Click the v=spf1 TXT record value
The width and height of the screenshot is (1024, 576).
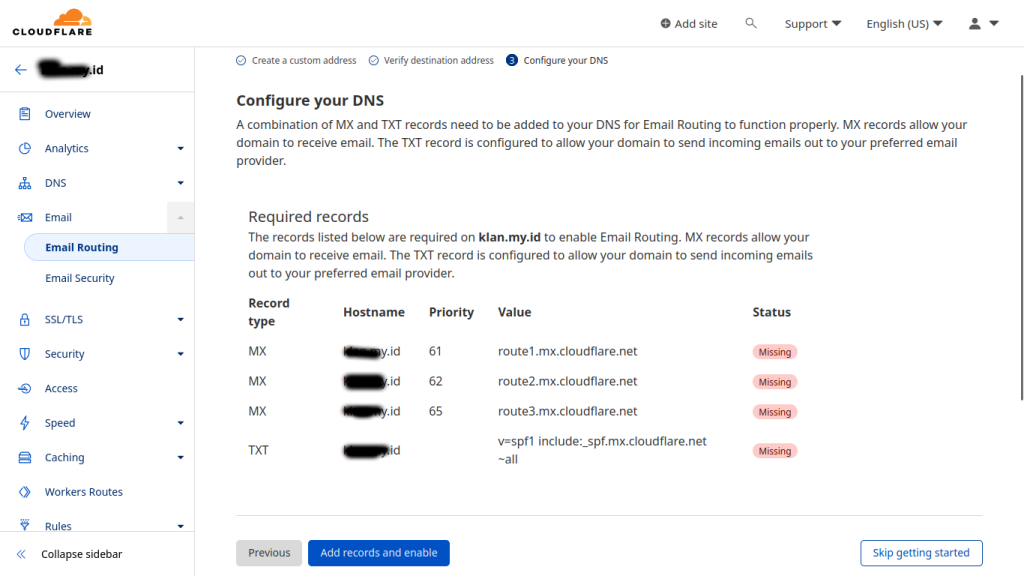tap(602, 450)
